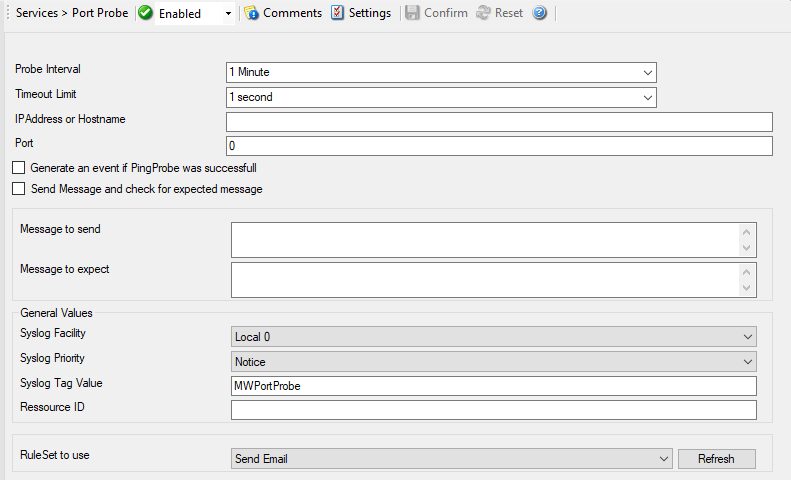Open the Enabled state dropdown arrow
Image resolution: width=791 pixels, height=480 pixels.
click(229, 14)
